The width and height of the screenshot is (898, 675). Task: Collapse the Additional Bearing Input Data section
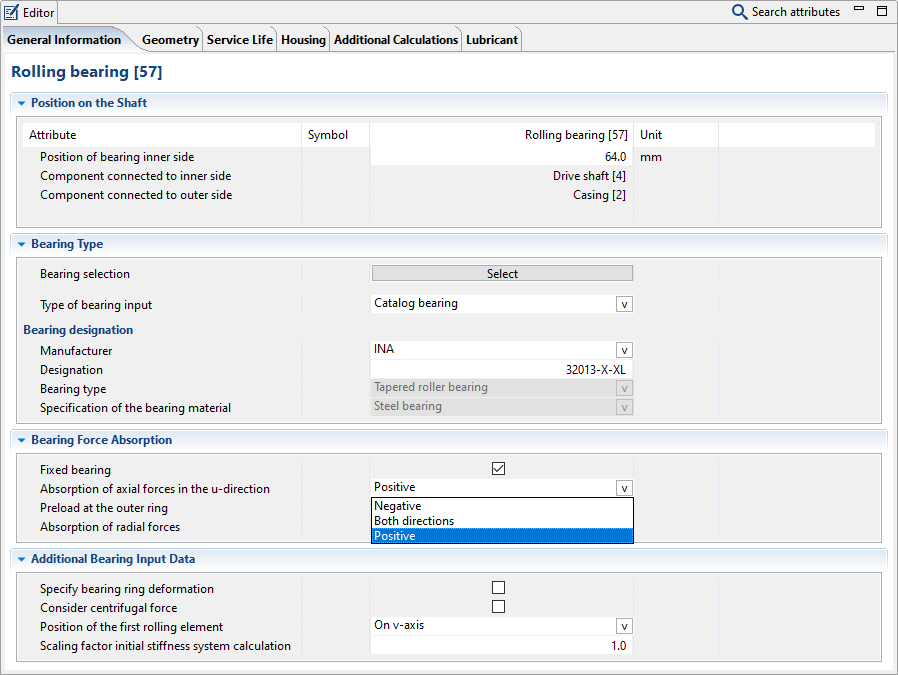coord(21,559)
